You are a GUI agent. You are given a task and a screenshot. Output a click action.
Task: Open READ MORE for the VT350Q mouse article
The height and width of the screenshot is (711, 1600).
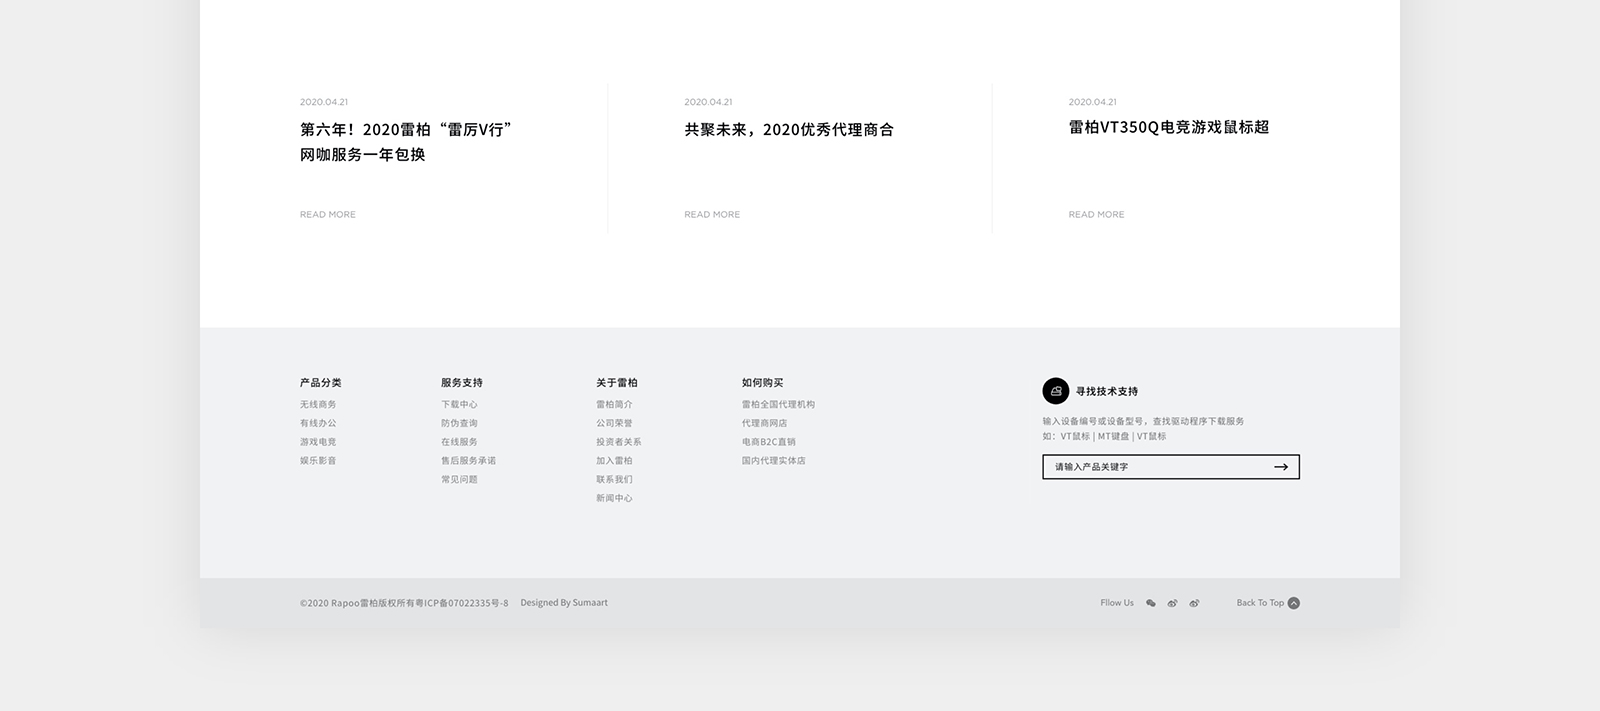pos(1096,215)
